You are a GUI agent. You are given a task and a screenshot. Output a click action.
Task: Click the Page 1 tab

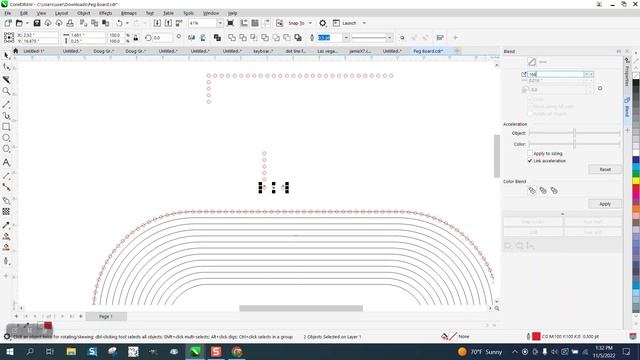(106, 316)
